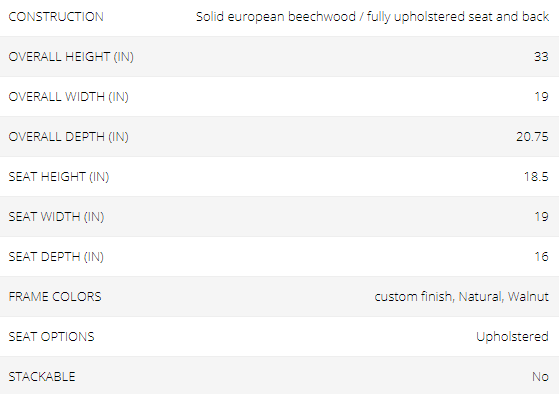
Task: Select the overall depth value 20.75
Action: [532, 137]
